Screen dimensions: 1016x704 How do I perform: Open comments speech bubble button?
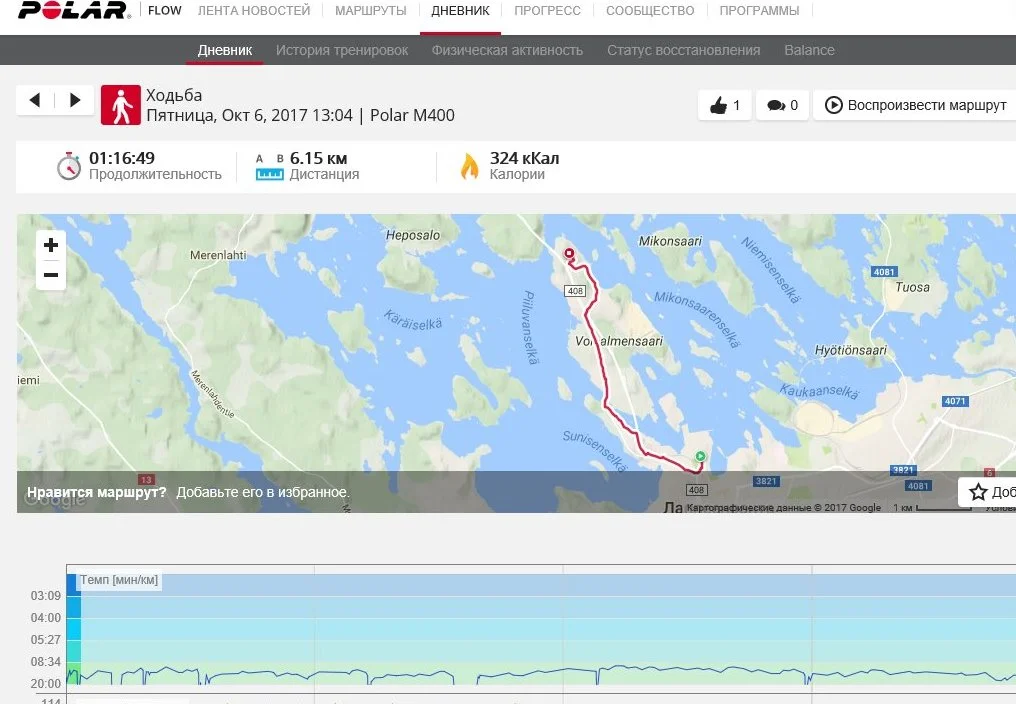782,105
